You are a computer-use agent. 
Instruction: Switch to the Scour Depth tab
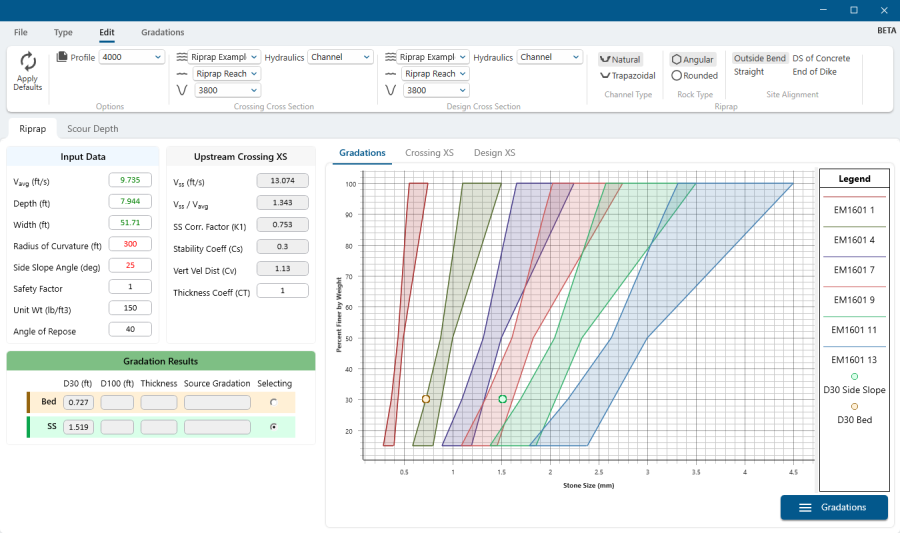[92, 129]
